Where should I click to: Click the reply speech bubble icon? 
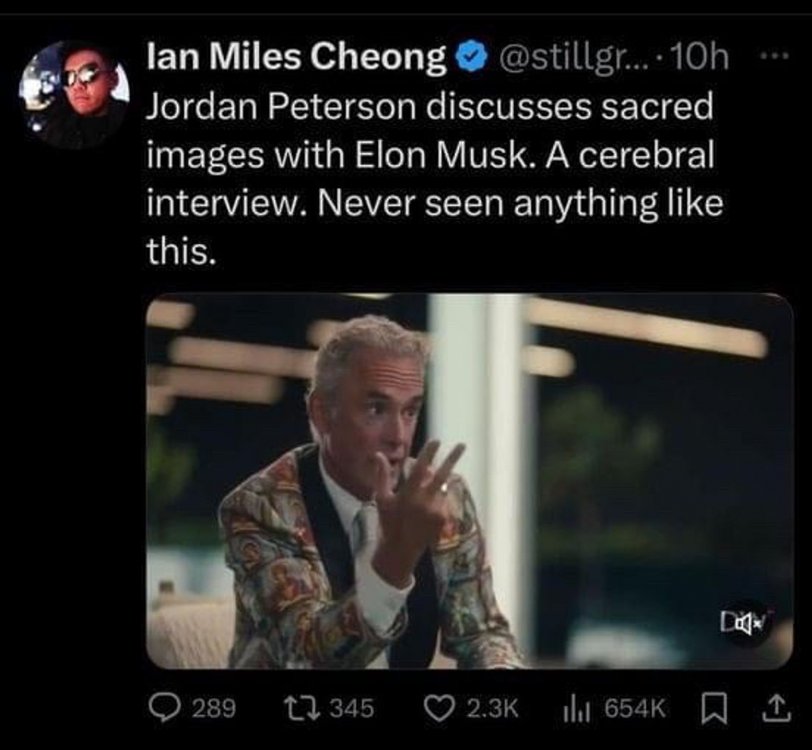tap(167, 708)
